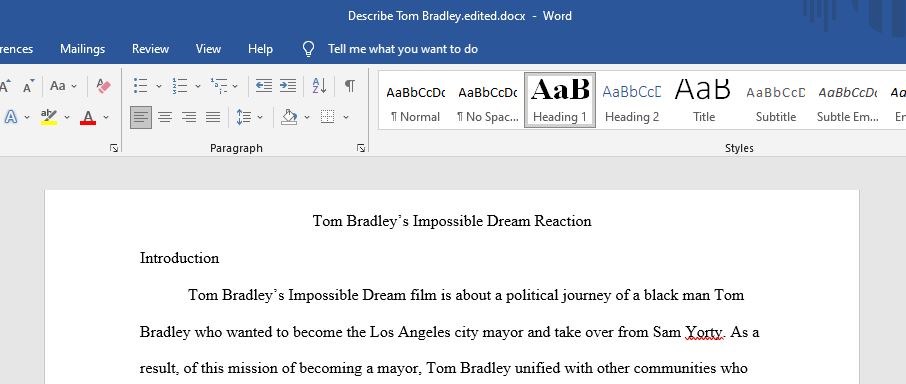Viewport: 906px width, 384px height.
Task: Expand line spacing dropdown arrow
Action: (260, 117)
